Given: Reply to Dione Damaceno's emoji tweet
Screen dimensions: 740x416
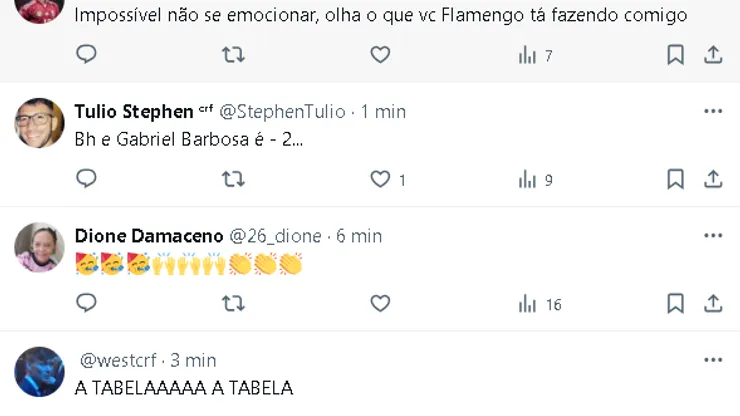Looking at the screenshot, I should [x=87, y=303].
